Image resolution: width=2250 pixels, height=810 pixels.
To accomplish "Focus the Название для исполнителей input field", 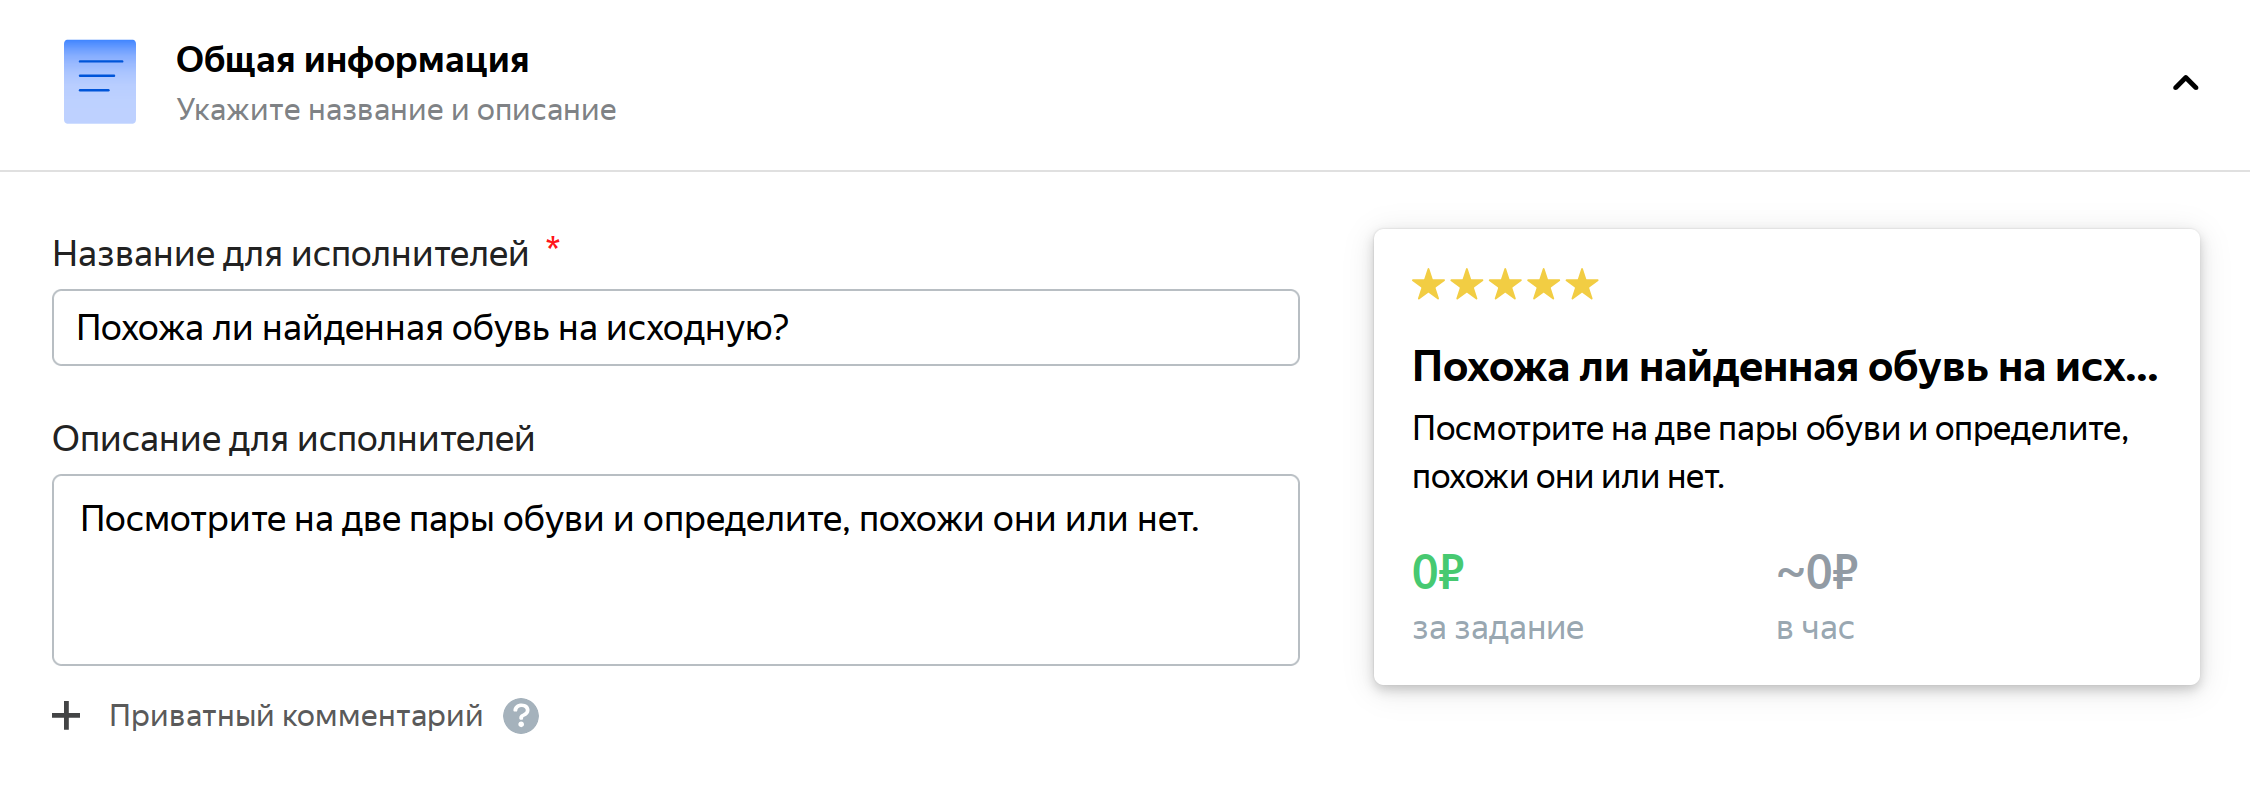I will coord(675,328).
